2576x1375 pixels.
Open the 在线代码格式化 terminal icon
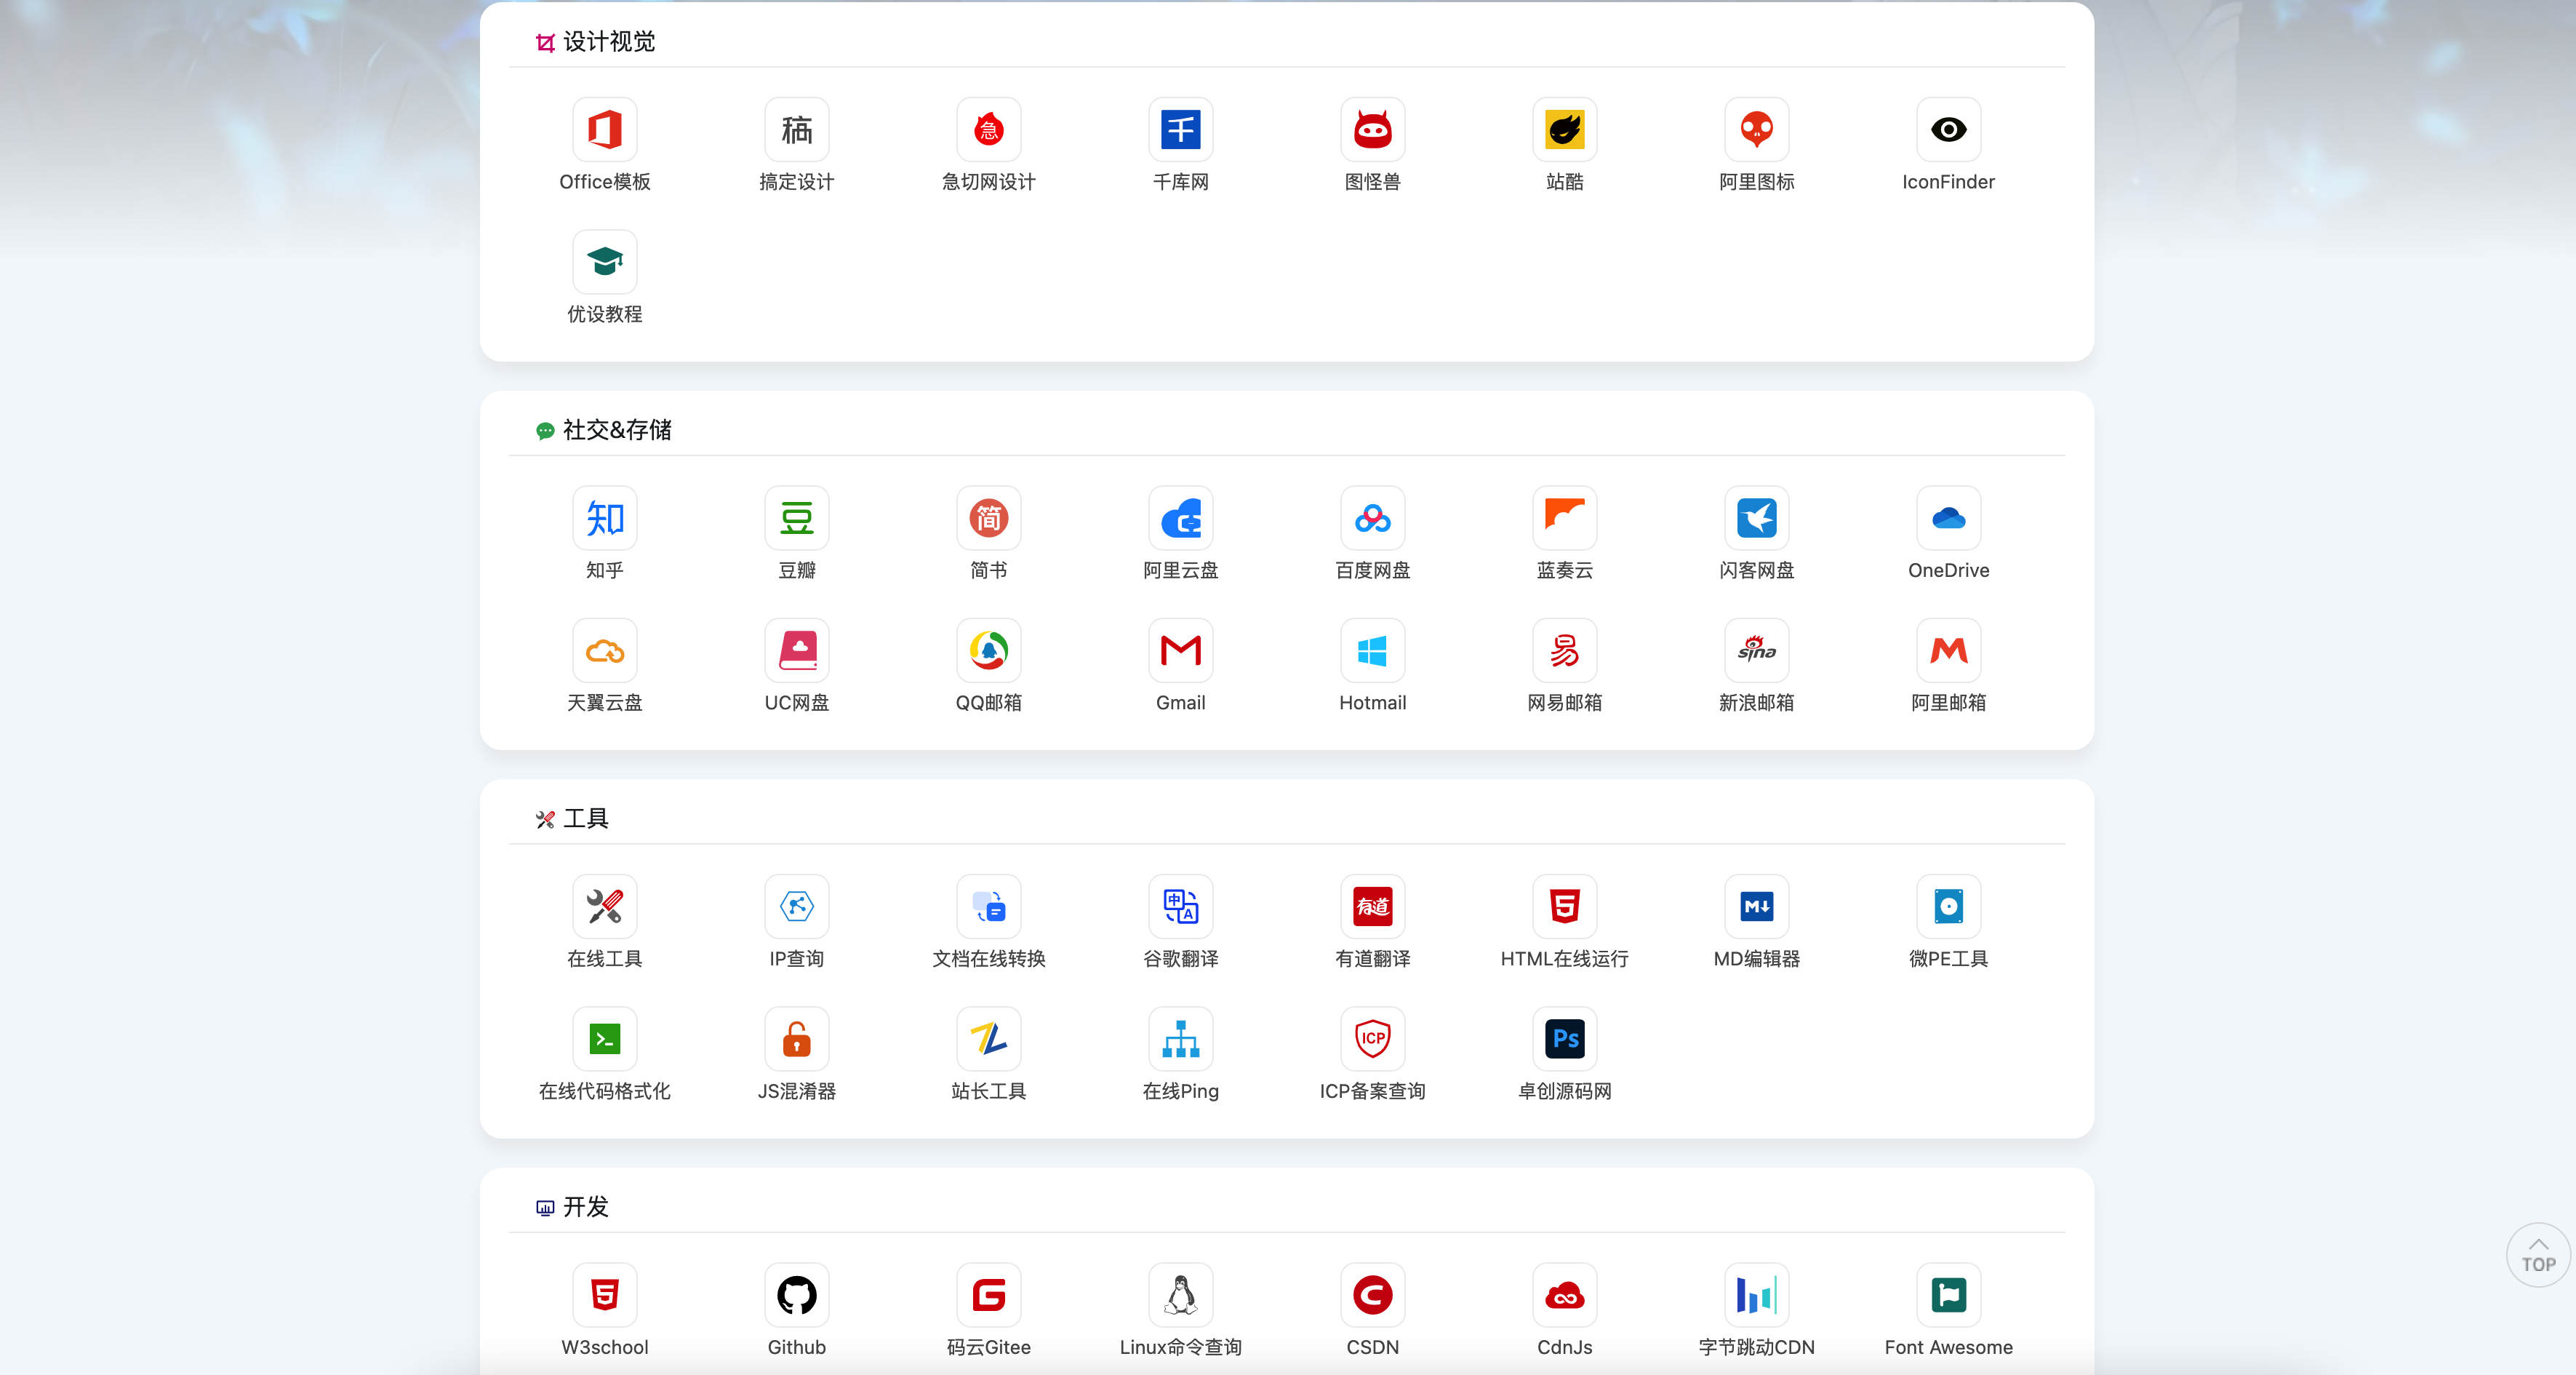pos(604,1038)
